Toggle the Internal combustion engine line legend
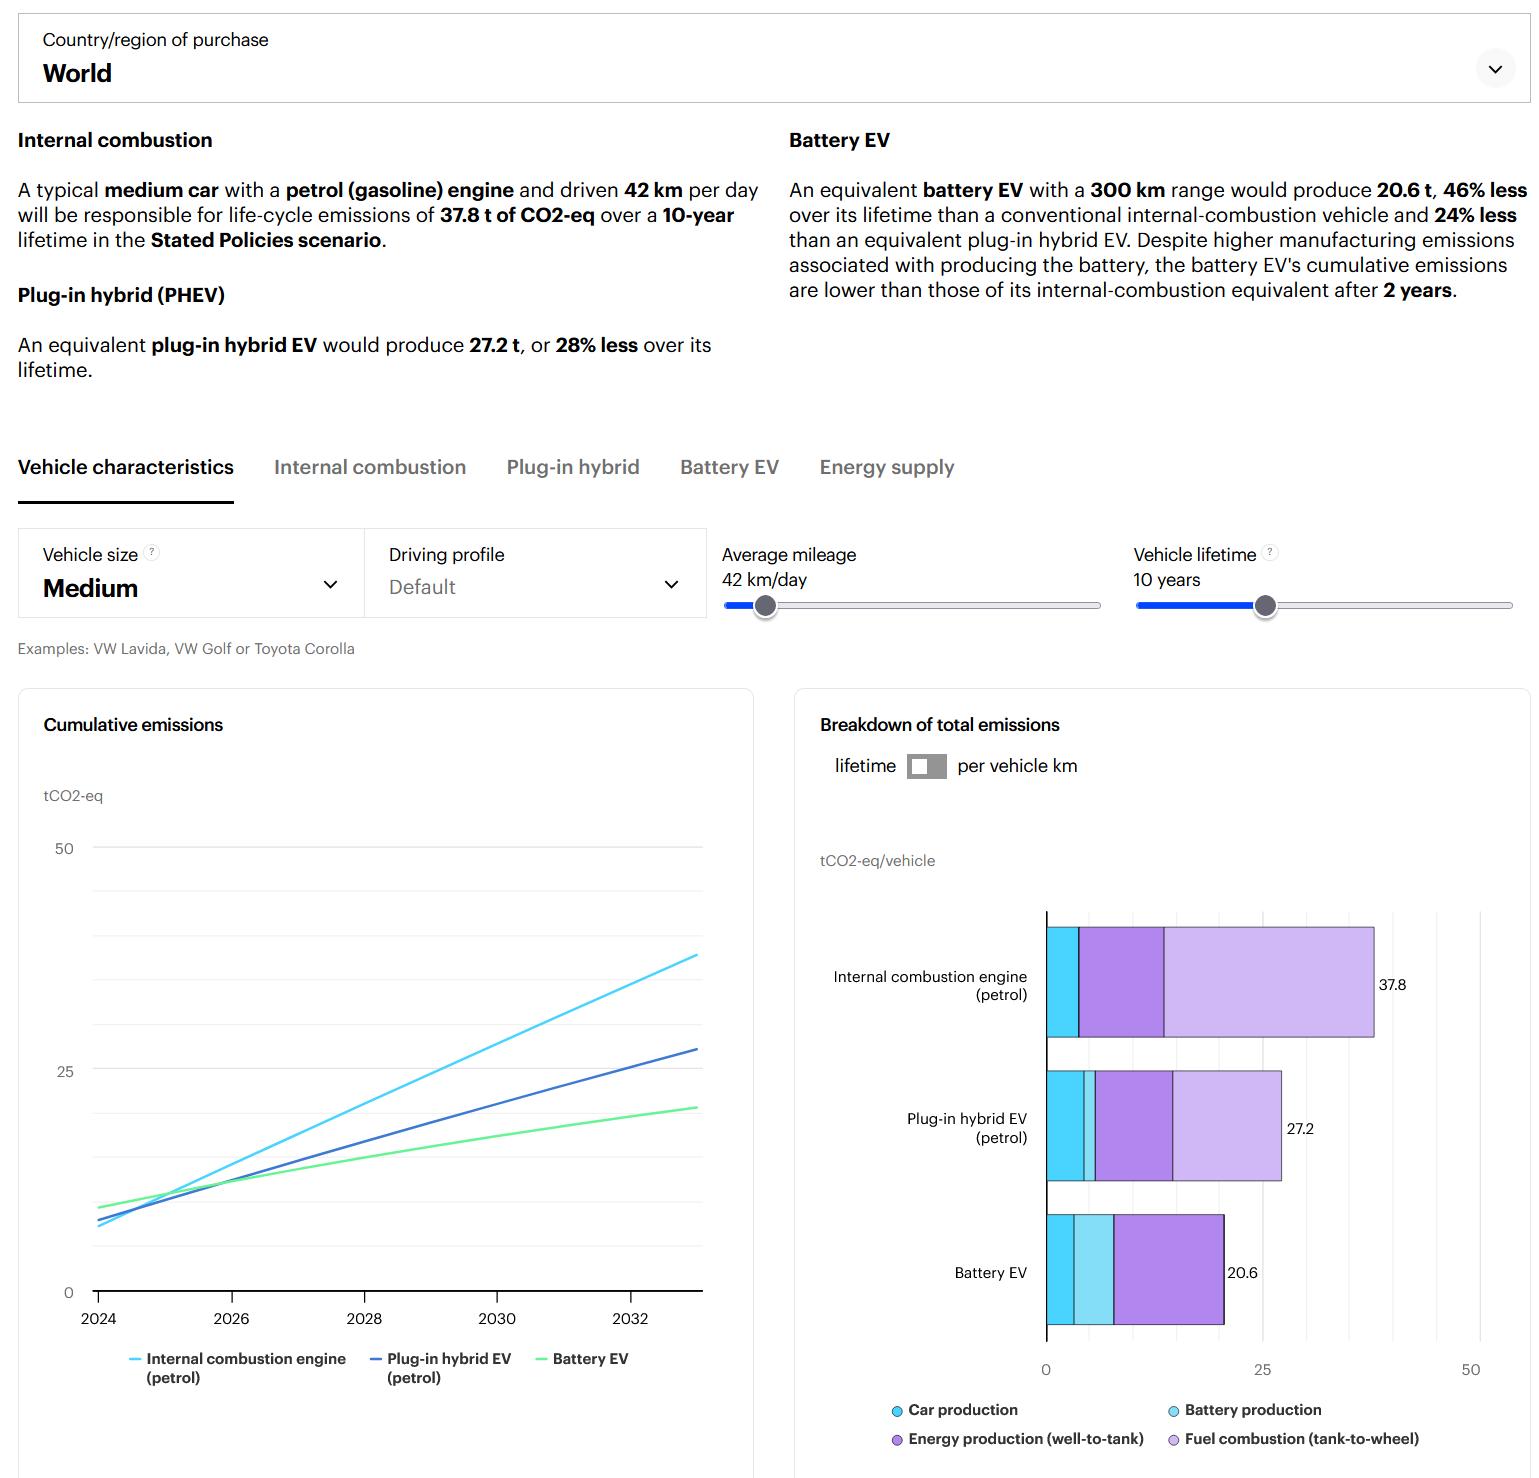The image size is (1539, 1478). coord(237,1367)
